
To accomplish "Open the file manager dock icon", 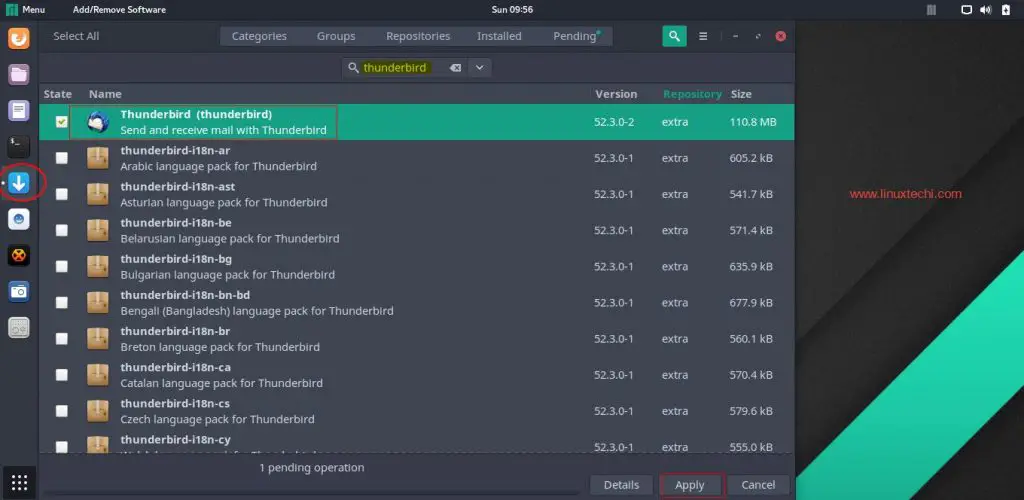I will 19,74.
